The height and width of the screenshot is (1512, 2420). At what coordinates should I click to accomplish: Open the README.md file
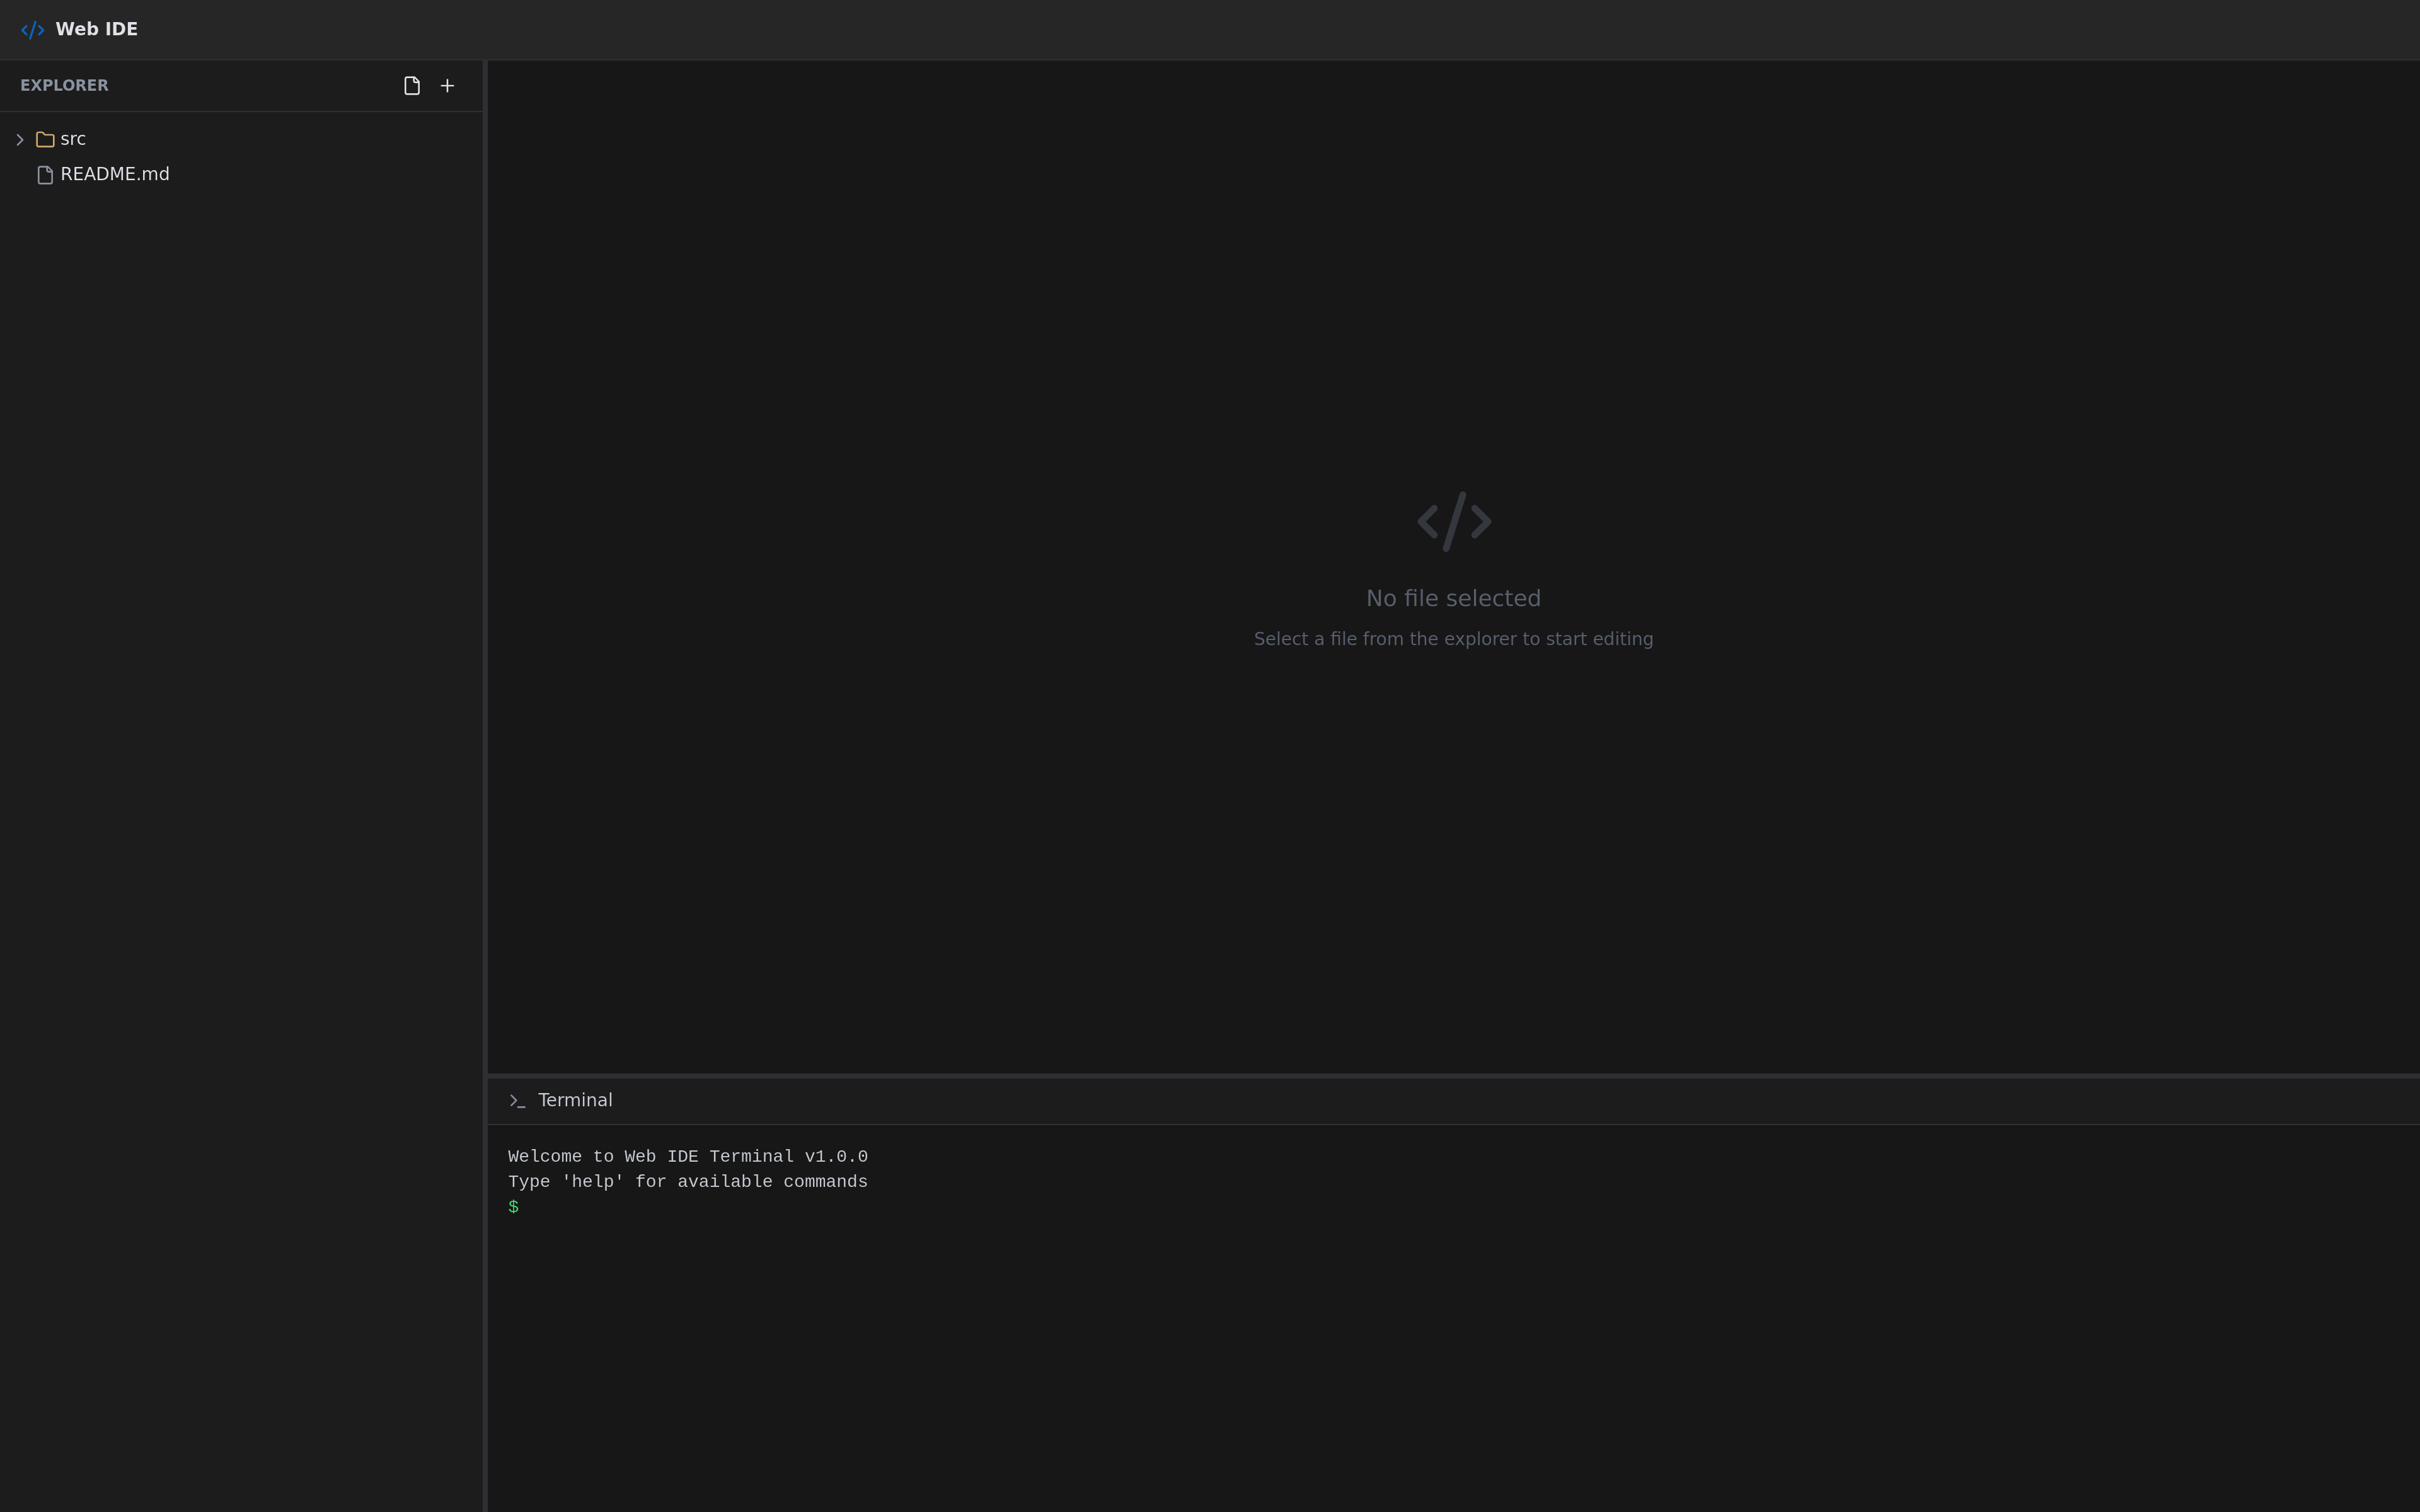click(x=115, y=174)
